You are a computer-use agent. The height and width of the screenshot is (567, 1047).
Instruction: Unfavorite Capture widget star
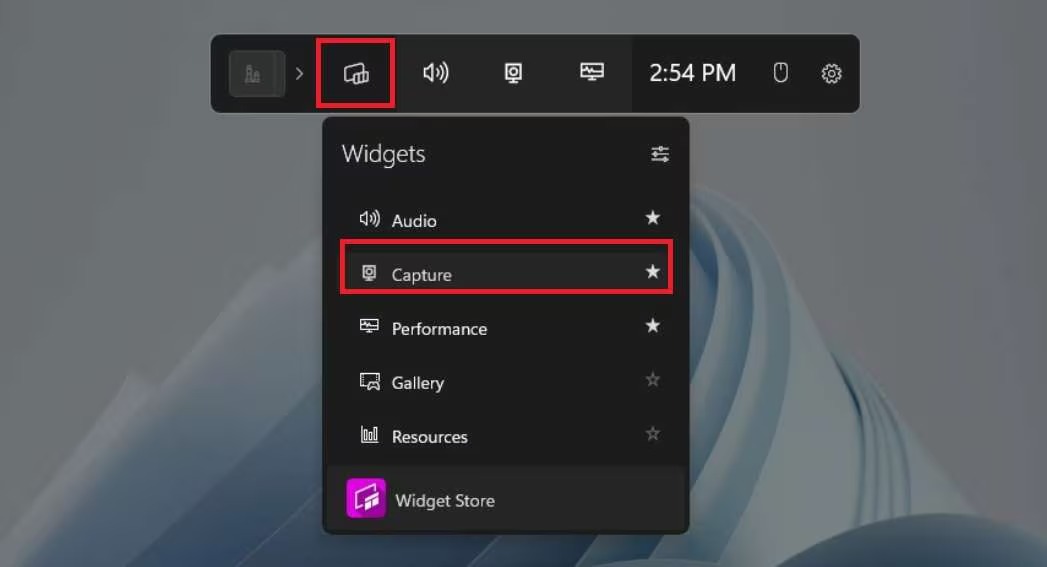point(652,271)
